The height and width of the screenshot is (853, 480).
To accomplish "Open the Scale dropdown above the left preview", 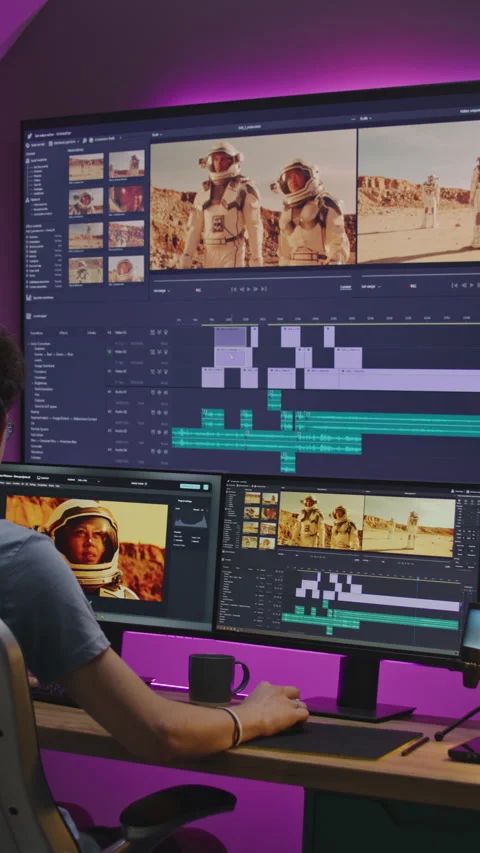I will click(157, 135).
